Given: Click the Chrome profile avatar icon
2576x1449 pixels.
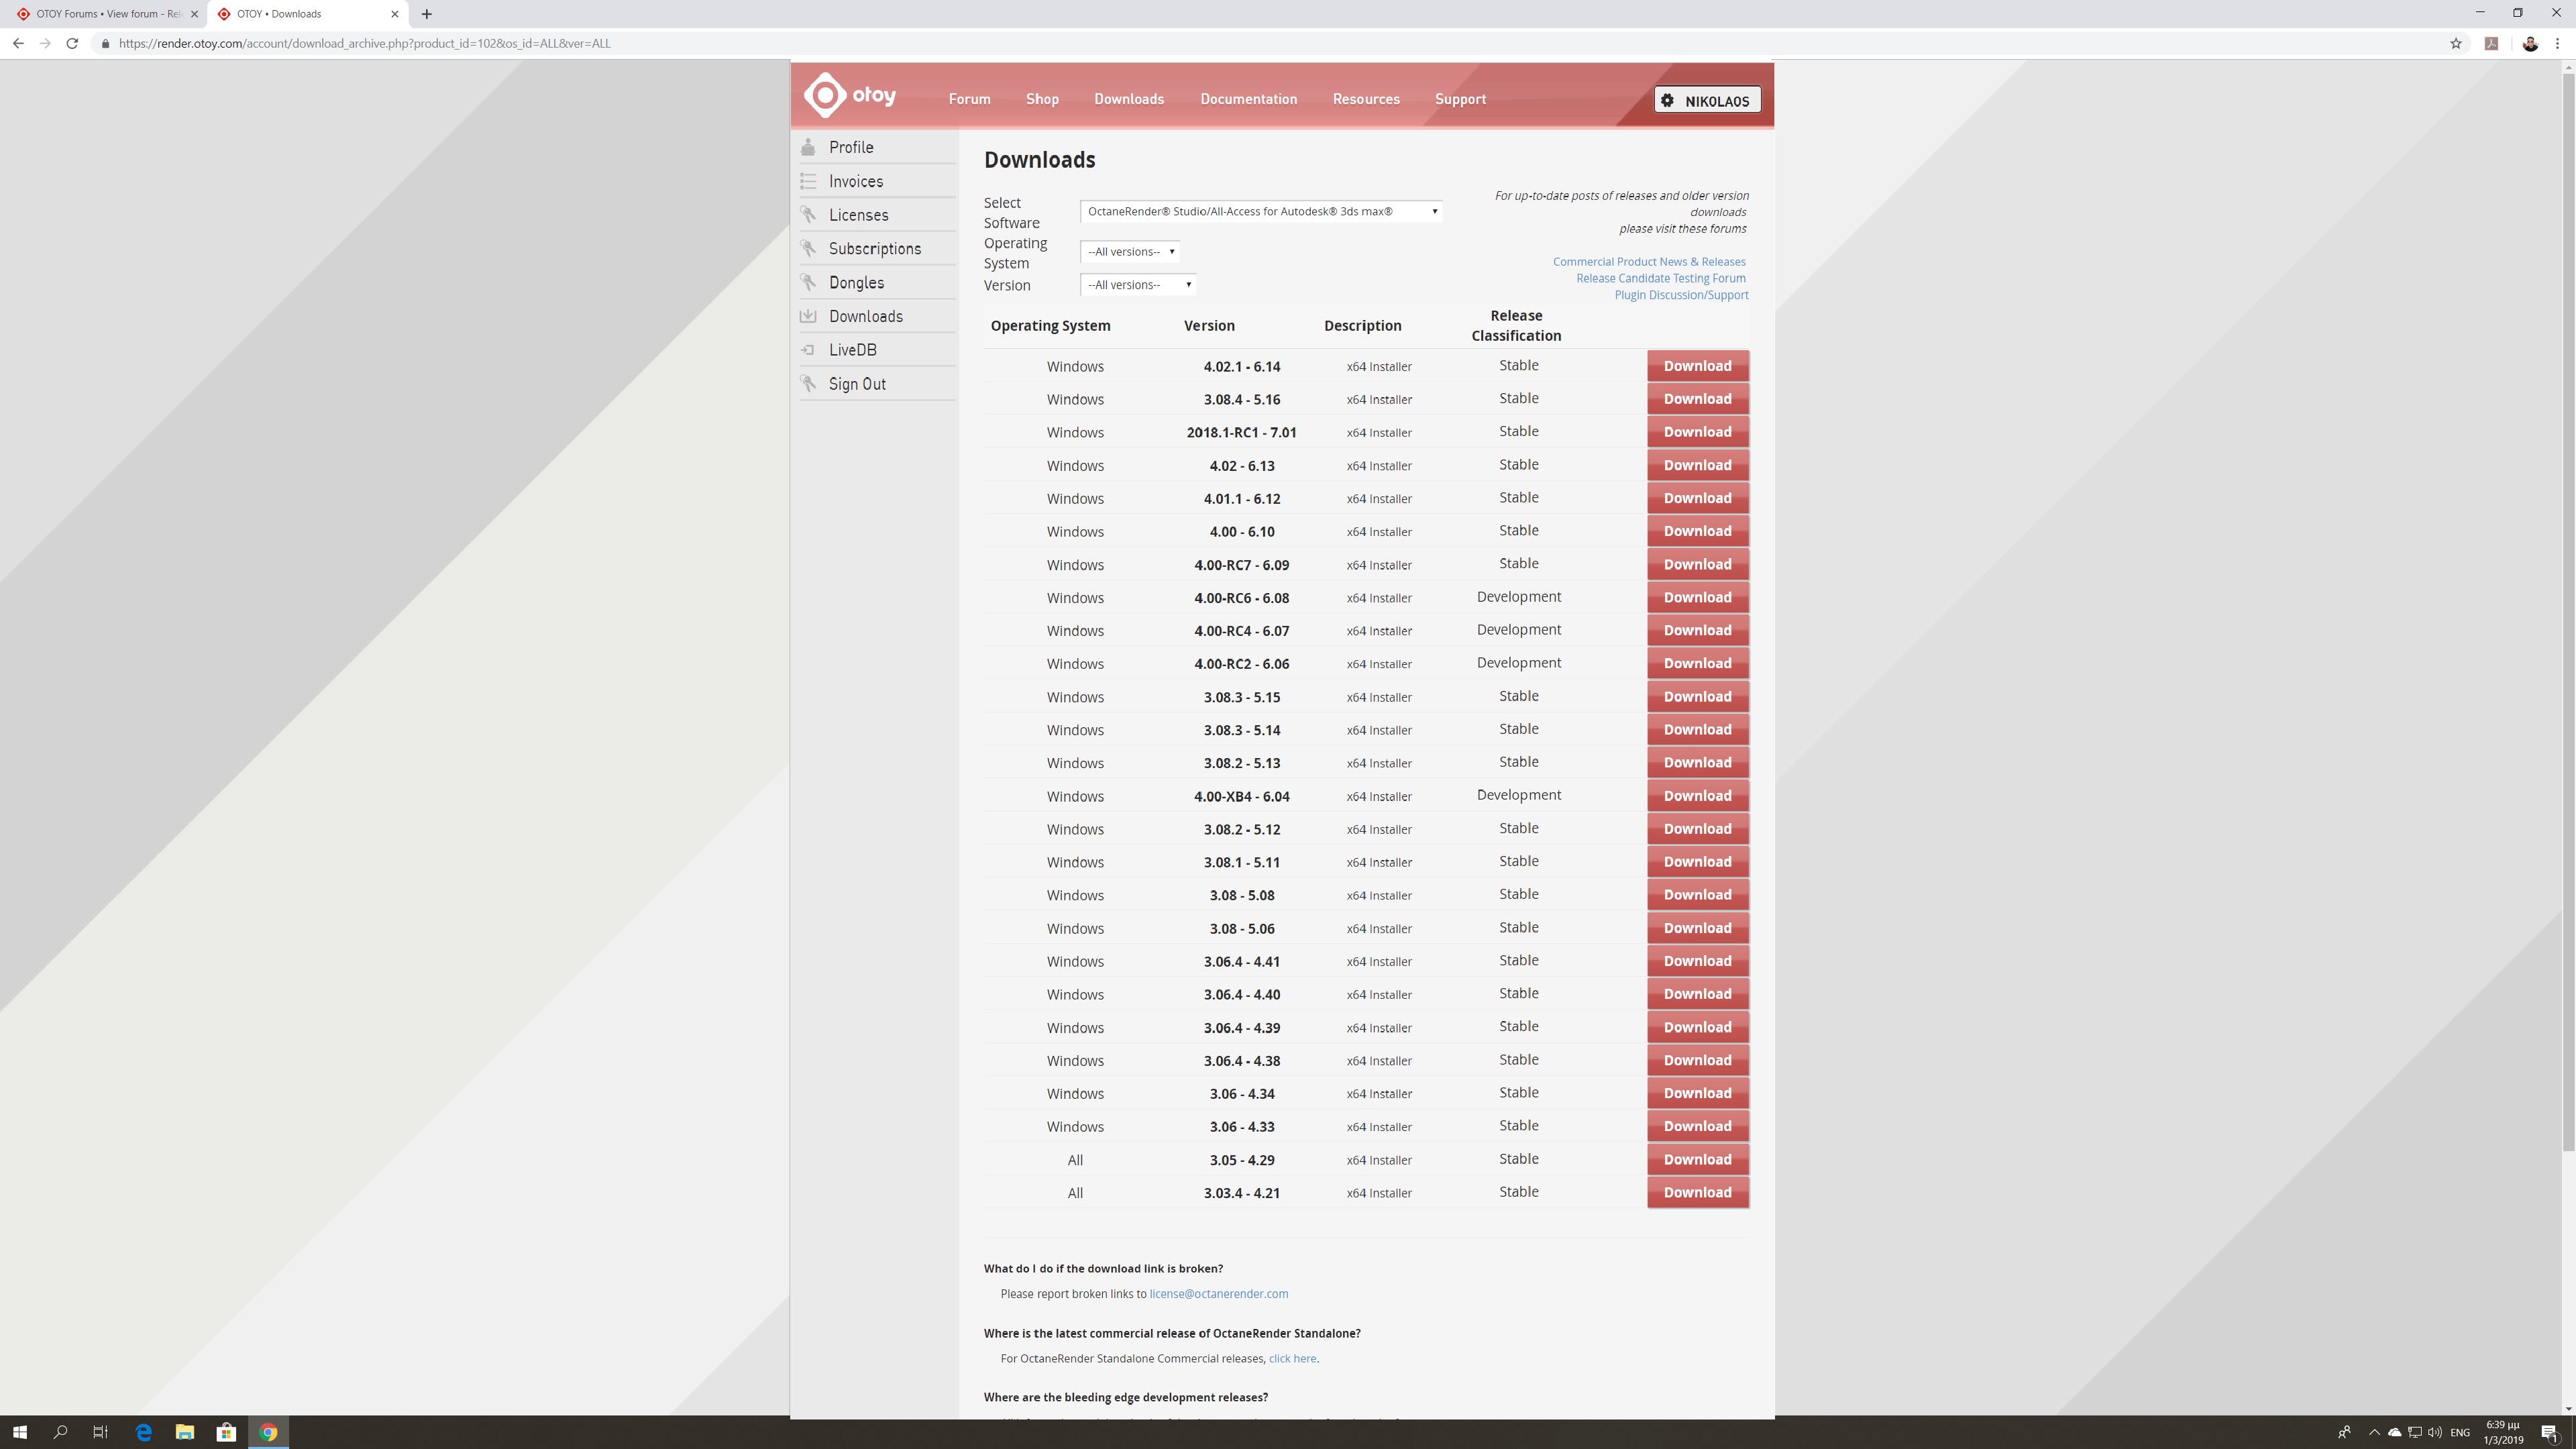Looking at the screenshot, I should tap(2530, 43).
